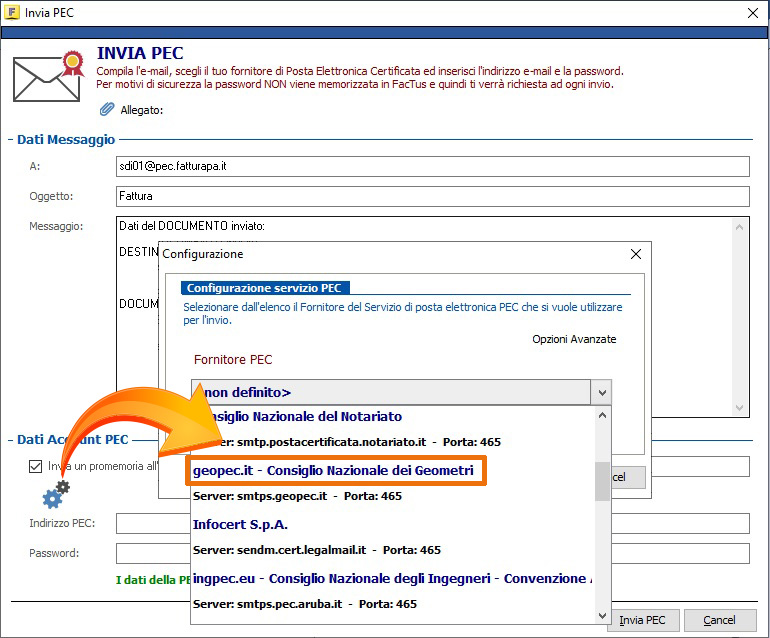Image resolution: width=770 pixels, height=638 pixels.
Task: Click the gear settings icon for PEC account
Action: (56, 494)
